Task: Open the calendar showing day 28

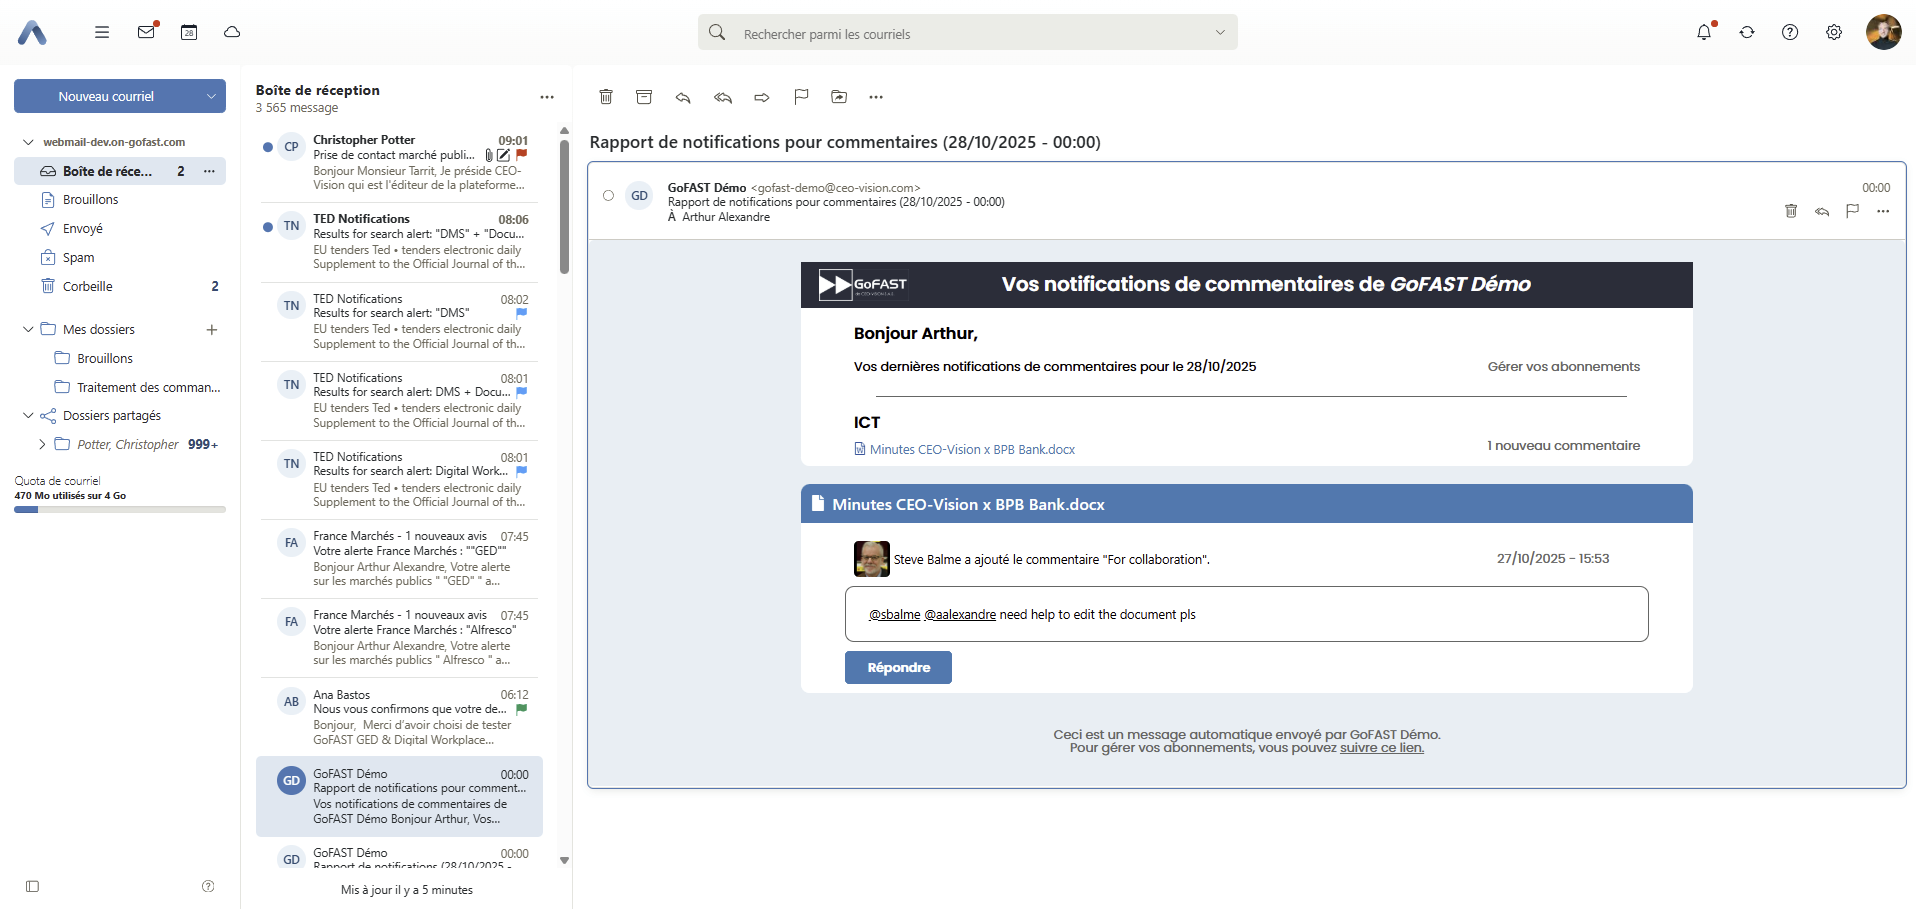Action: click(x=189, y=32)
